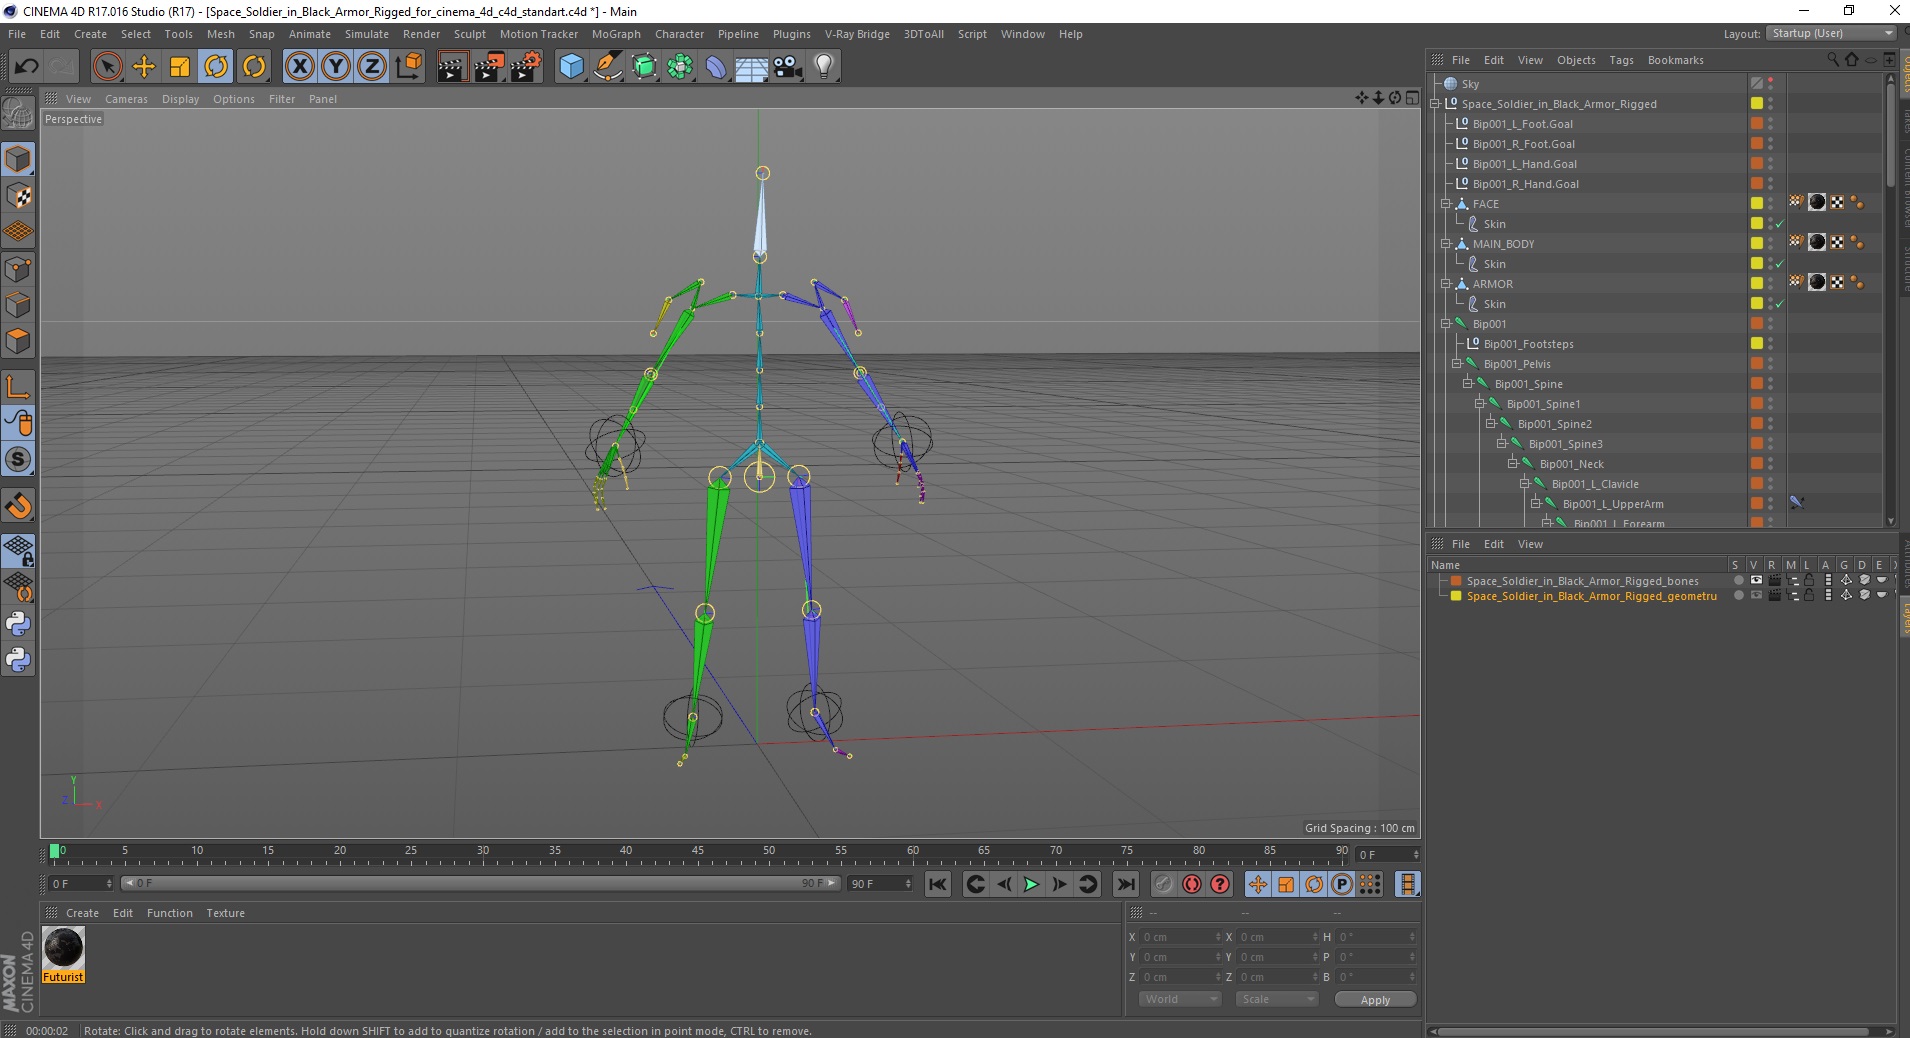Screen dimensions: 1910x1038
Task: Toggle Skin enable checkmark under ARMOR
Action: [1780, 304]
